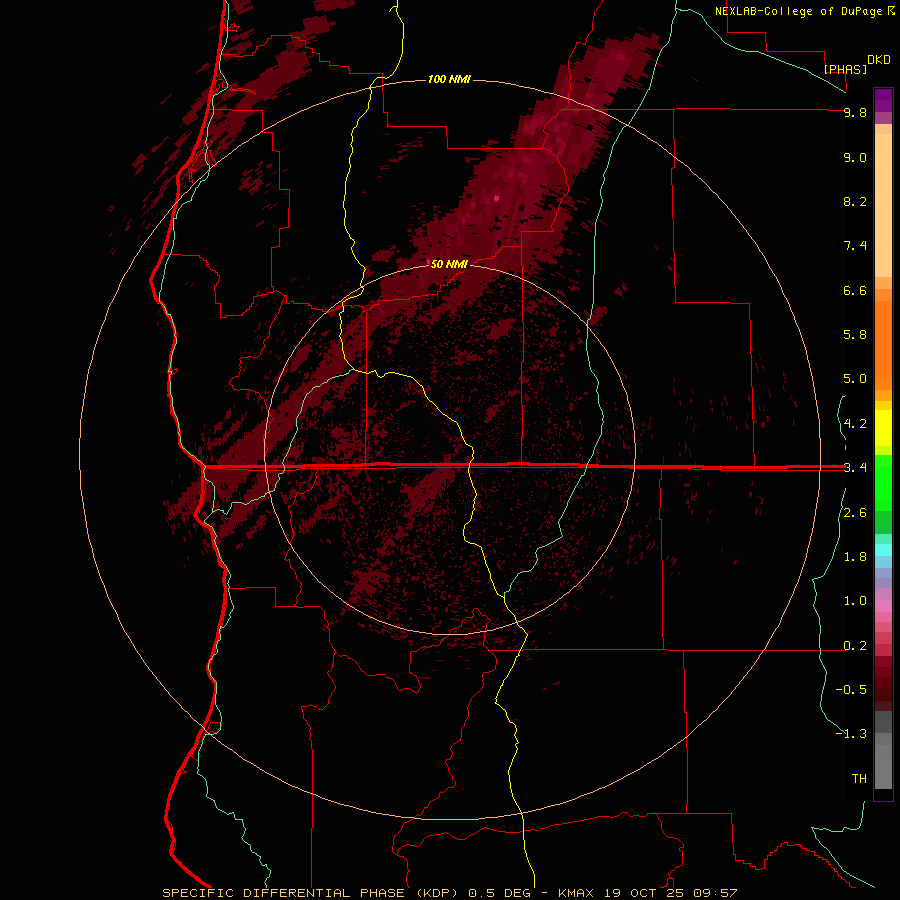The height and width of the screenshot is (900, 900).
Task: Click the 2.6 scale value
Action: 855,513
